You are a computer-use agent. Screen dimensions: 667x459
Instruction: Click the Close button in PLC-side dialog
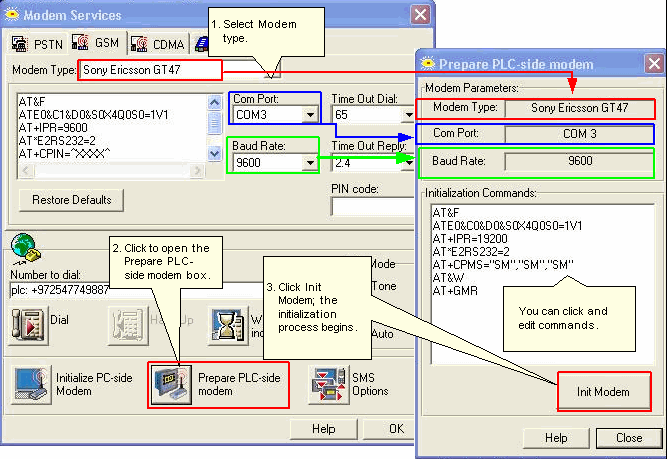629,438
